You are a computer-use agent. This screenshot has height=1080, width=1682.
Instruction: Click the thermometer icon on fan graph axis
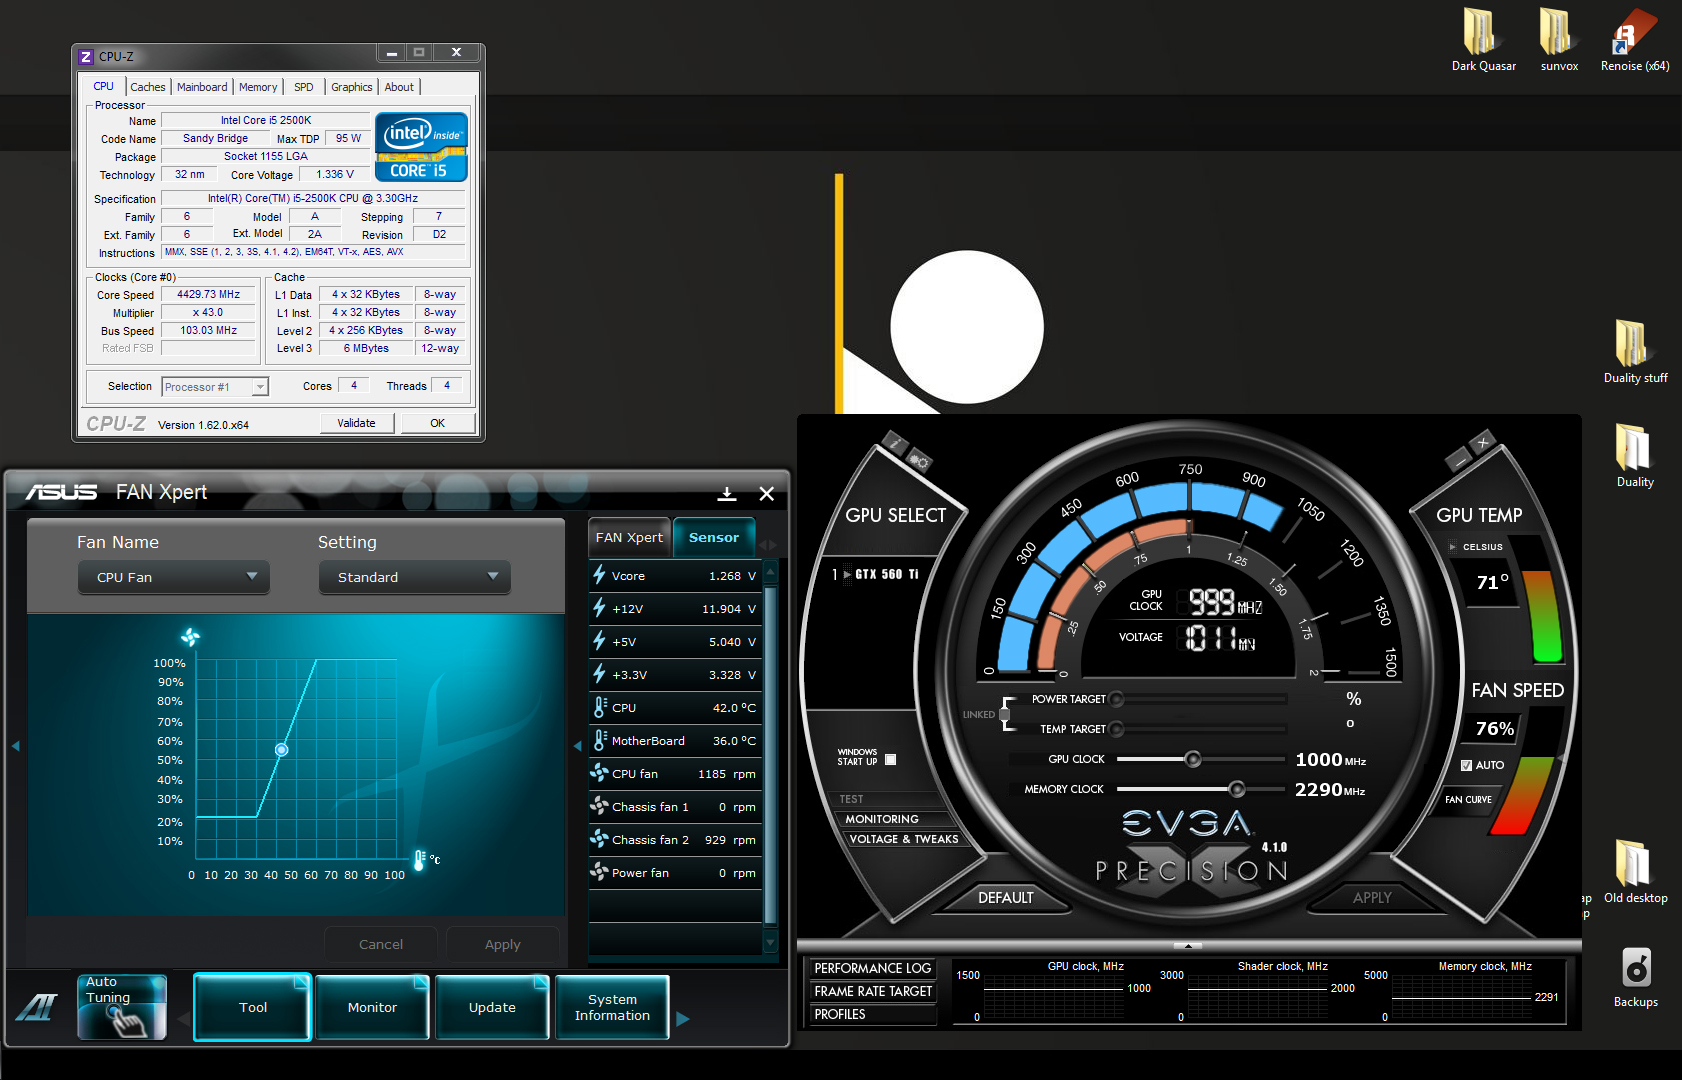tap(419, 859)
